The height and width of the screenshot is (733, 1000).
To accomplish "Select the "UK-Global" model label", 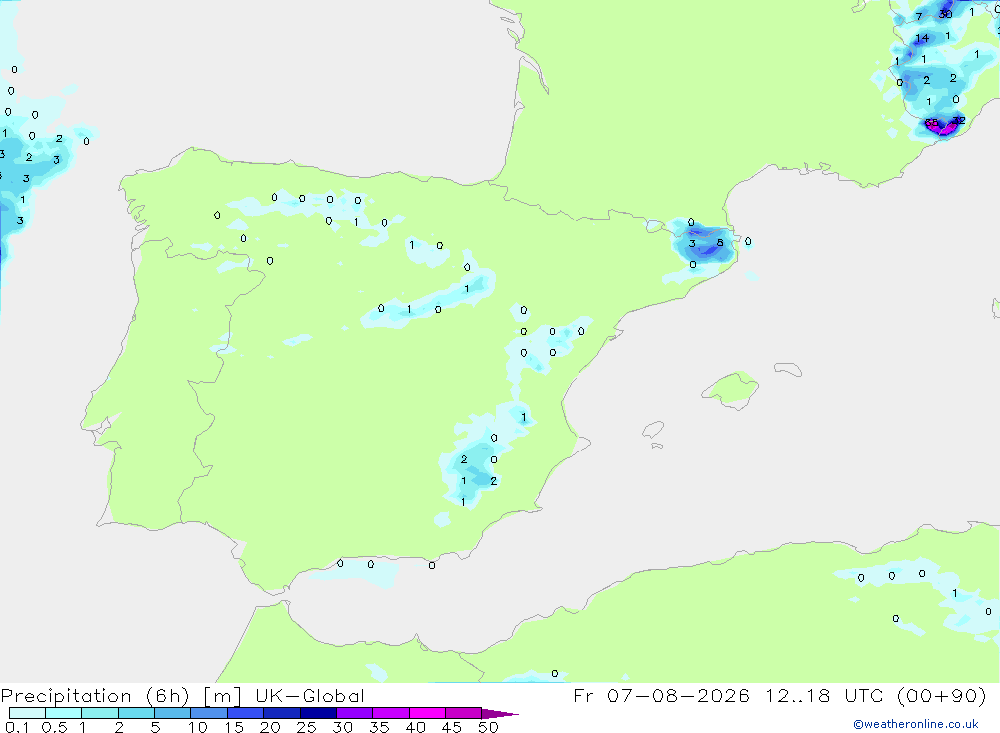I will point(310,696).
